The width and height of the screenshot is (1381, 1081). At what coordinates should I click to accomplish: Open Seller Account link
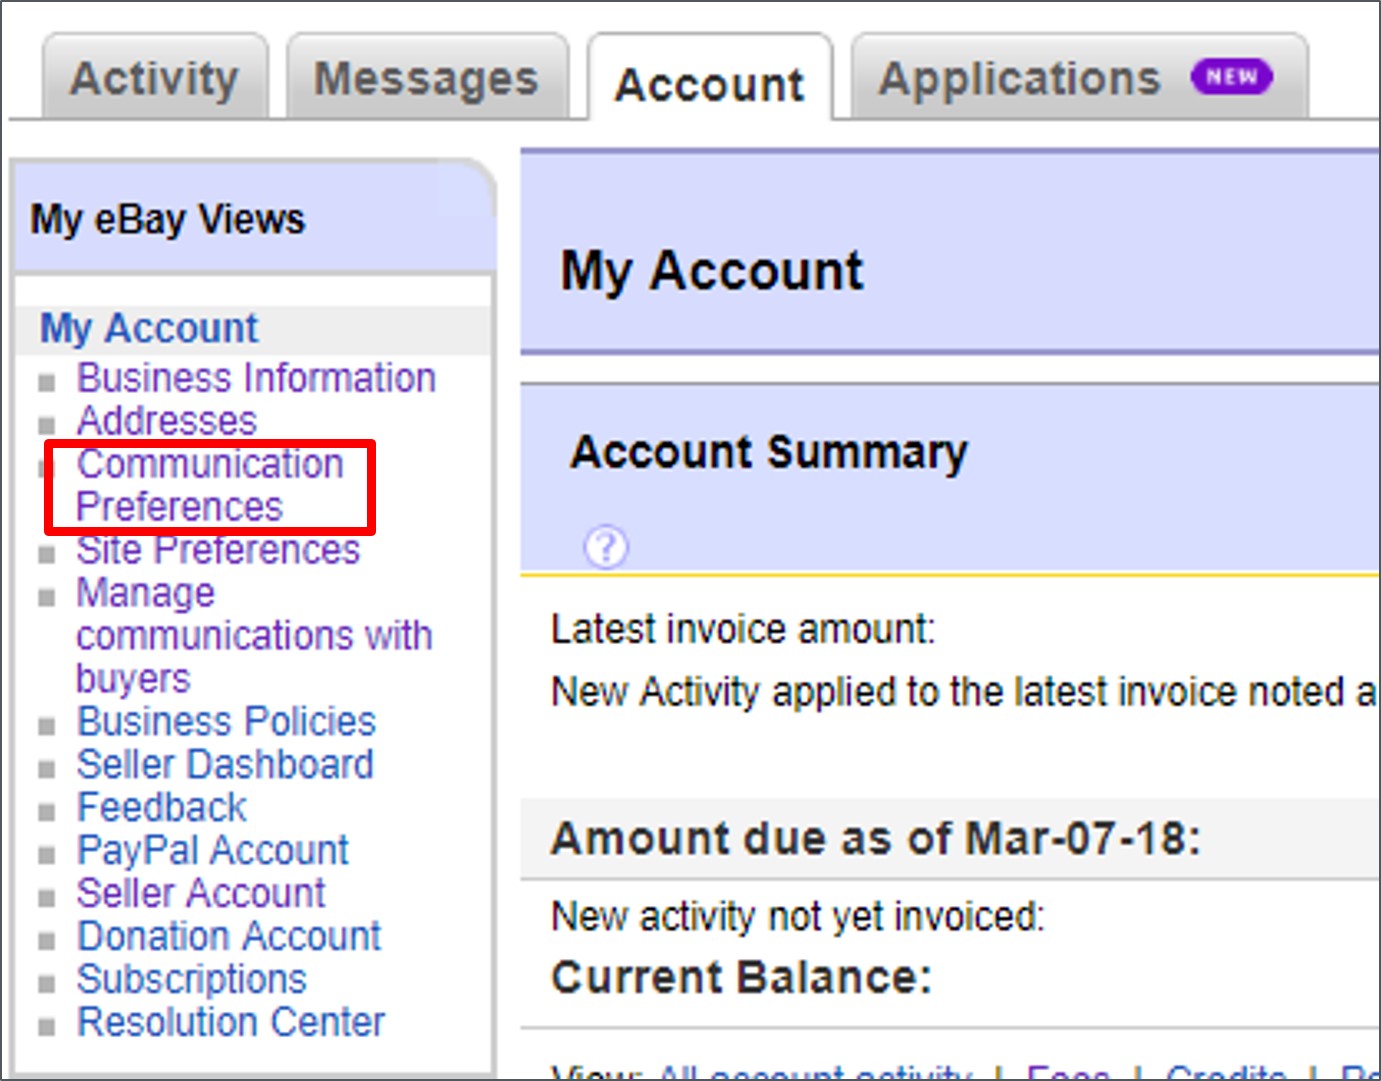coord(201,893)
